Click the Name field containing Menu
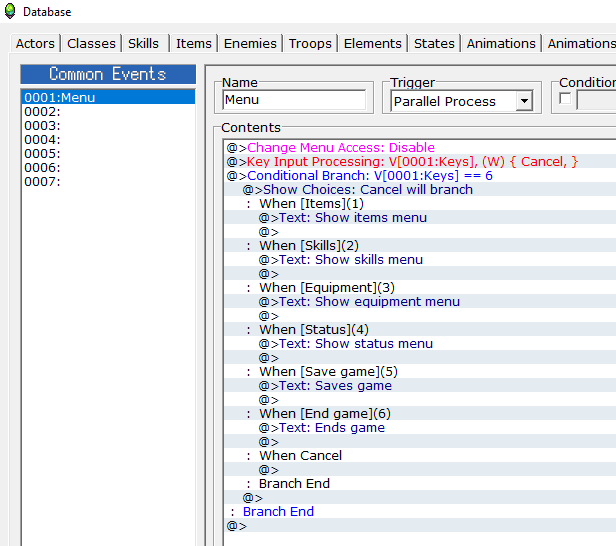616x546 pixels. coord(294,100)
